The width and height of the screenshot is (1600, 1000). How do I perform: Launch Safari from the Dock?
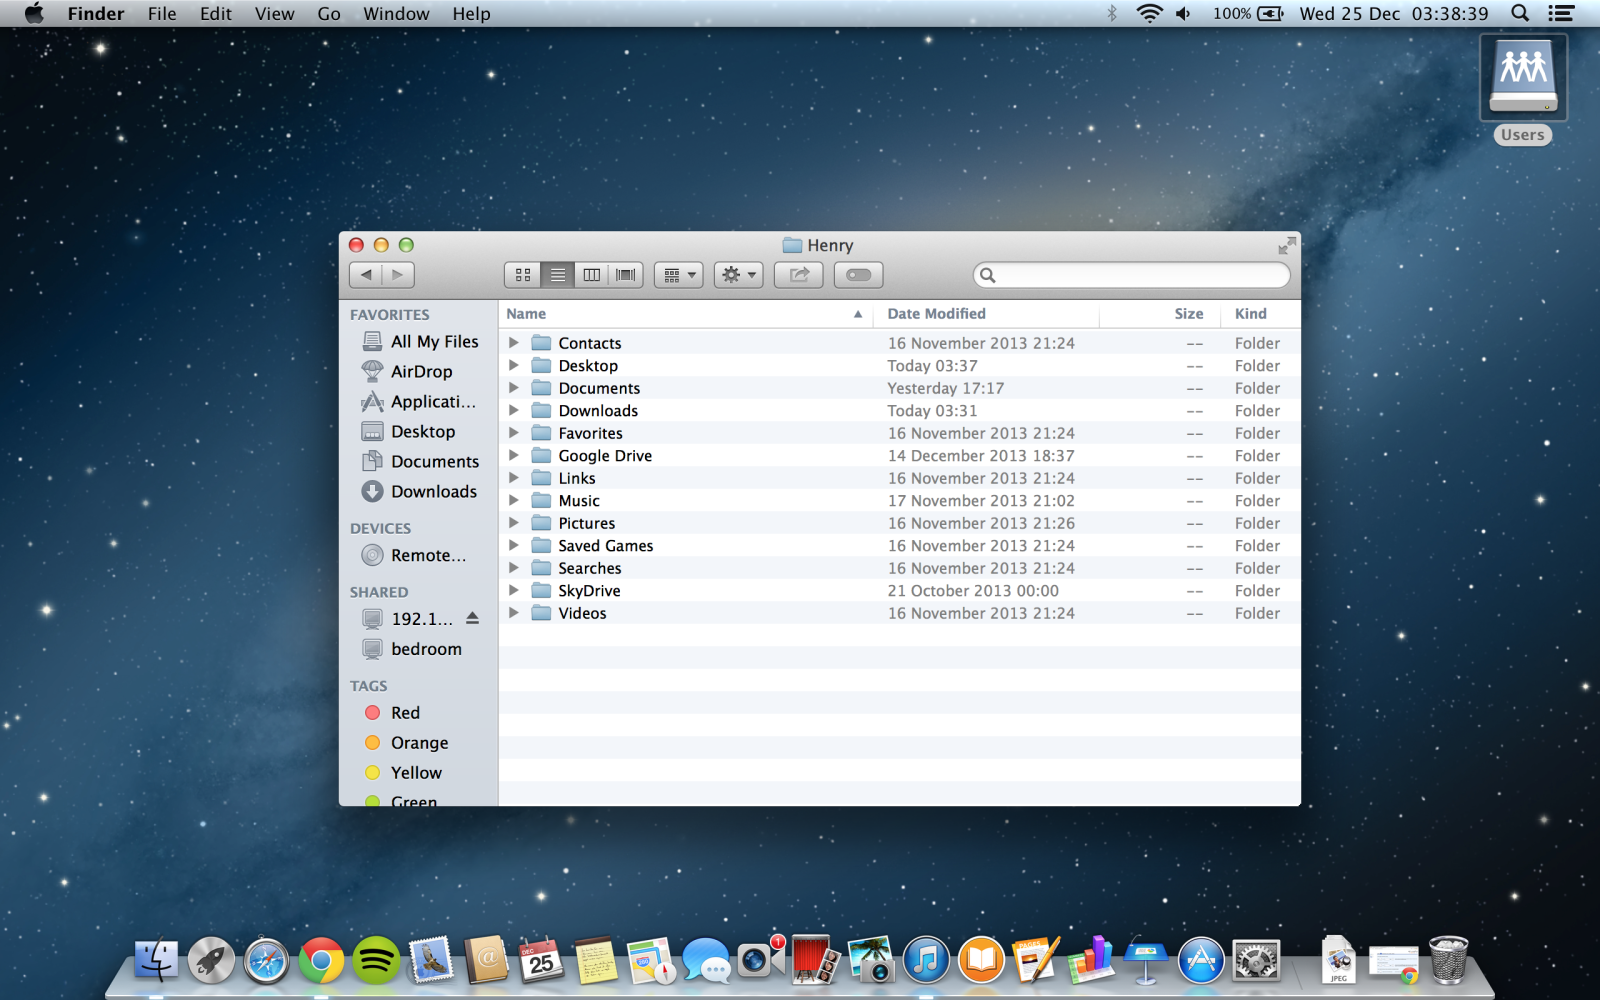point(266,961)
